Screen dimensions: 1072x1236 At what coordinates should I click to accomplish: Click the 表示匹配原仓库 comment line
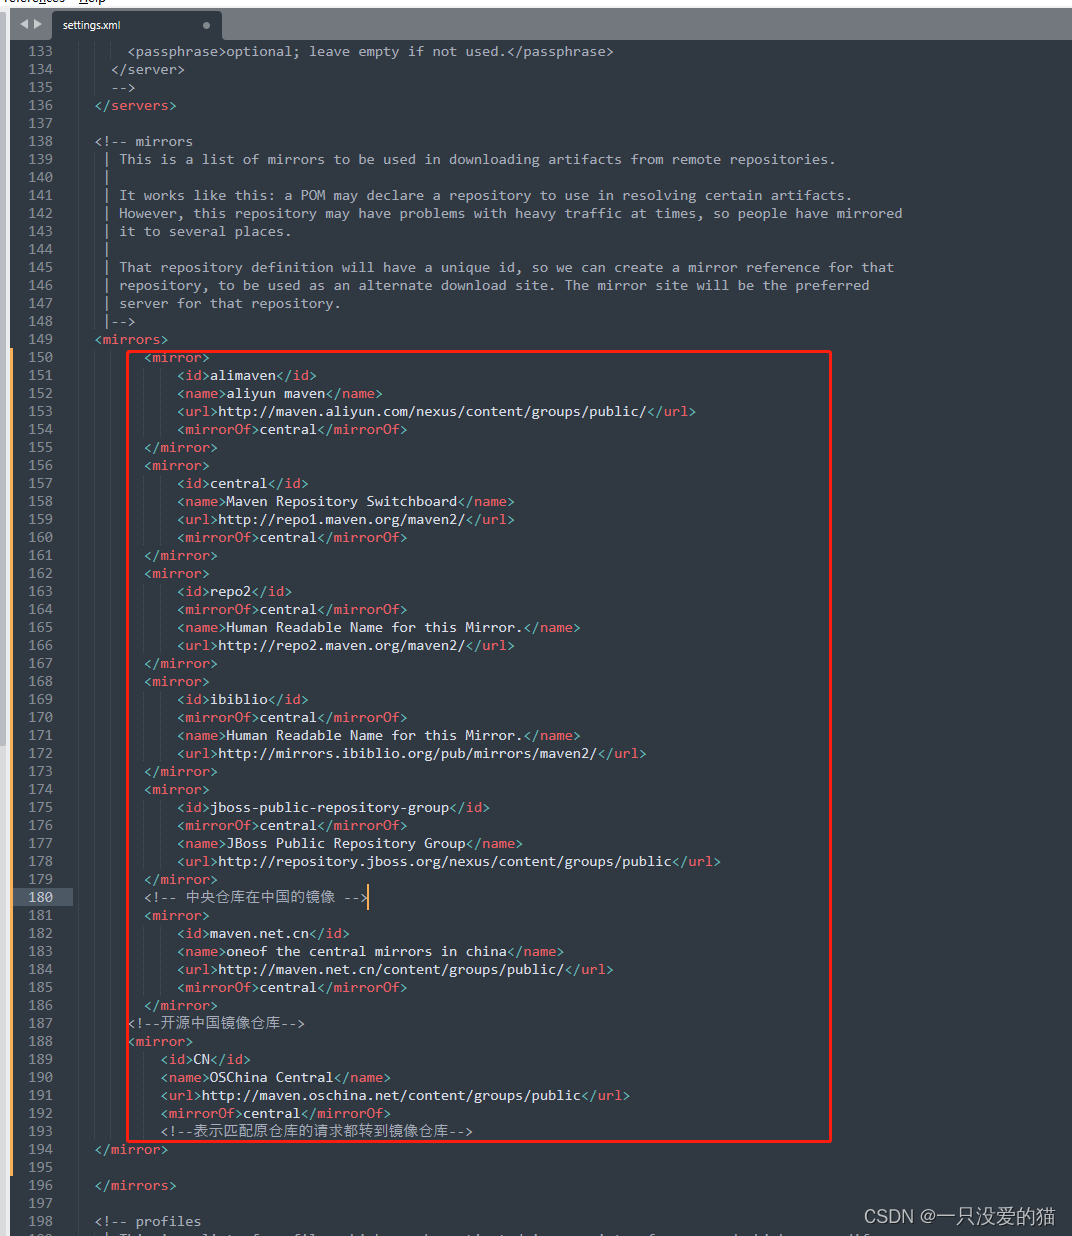point(317,1131)
